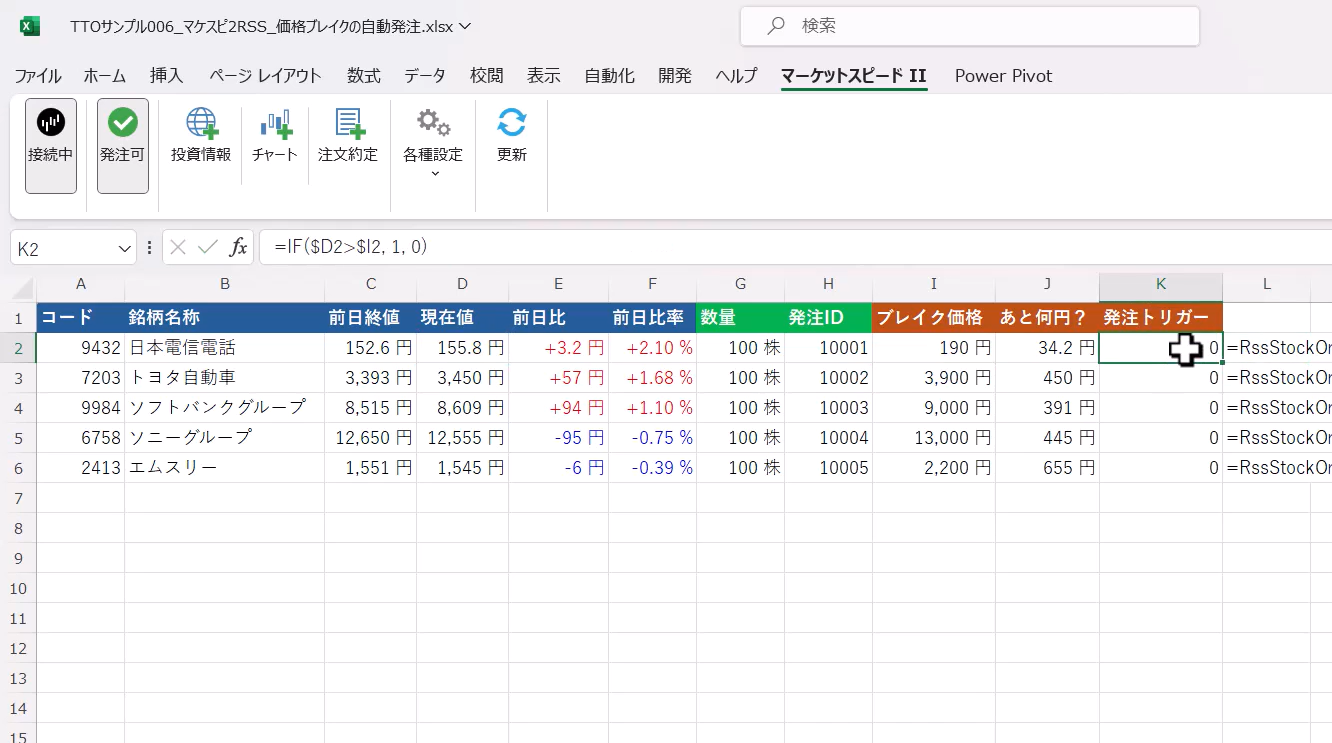The height and width of the screenshot is (743, 1332).
Task: Switch to the Power Pivot tab
Action: click(x=1003, y=76)
